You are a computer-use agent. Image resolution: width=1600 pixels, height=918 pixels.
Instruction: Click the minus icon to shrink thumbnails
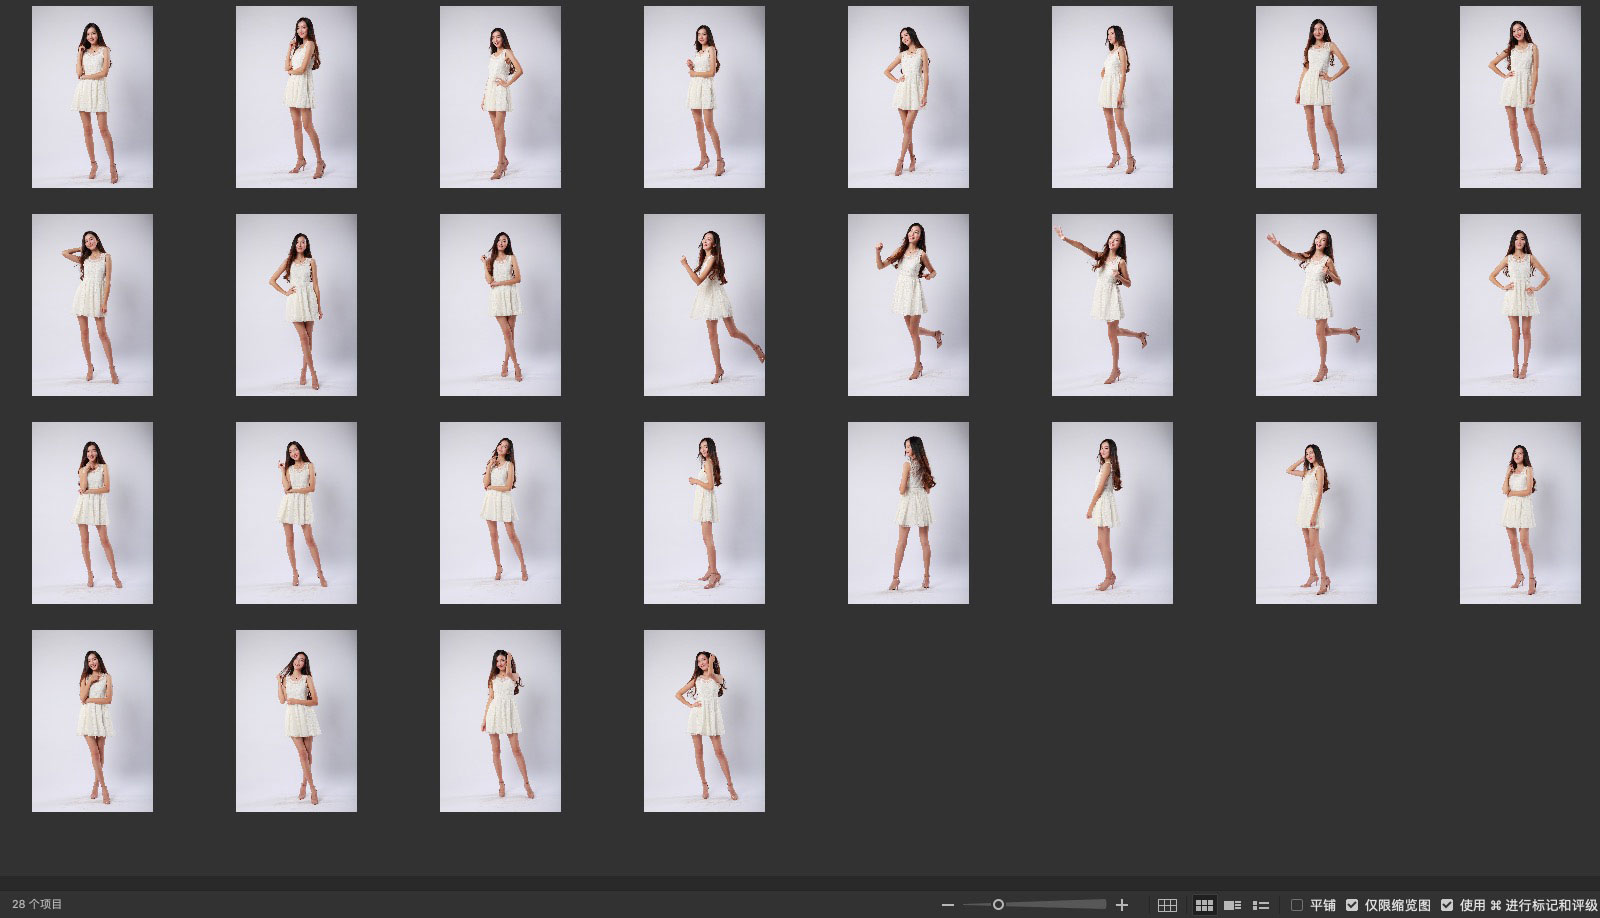click(947, 905)
